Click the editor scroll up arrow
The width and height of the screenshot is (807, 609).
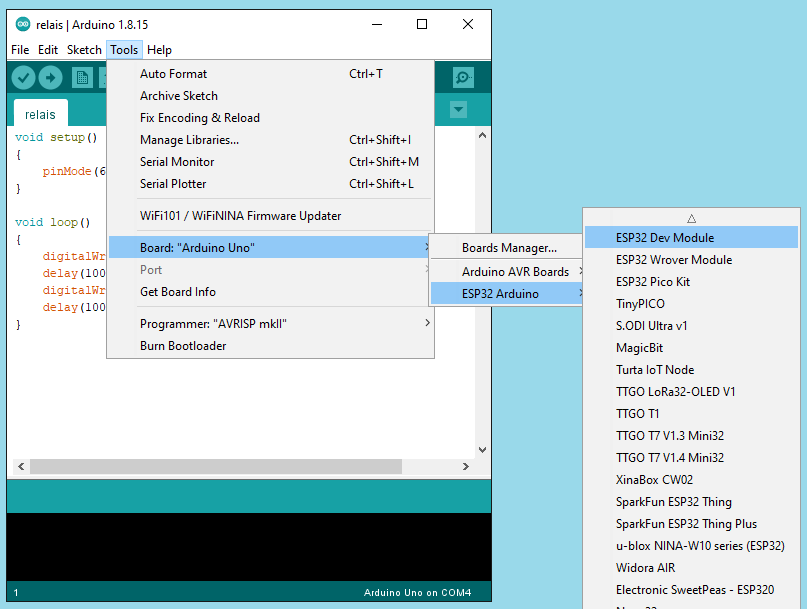482,135
